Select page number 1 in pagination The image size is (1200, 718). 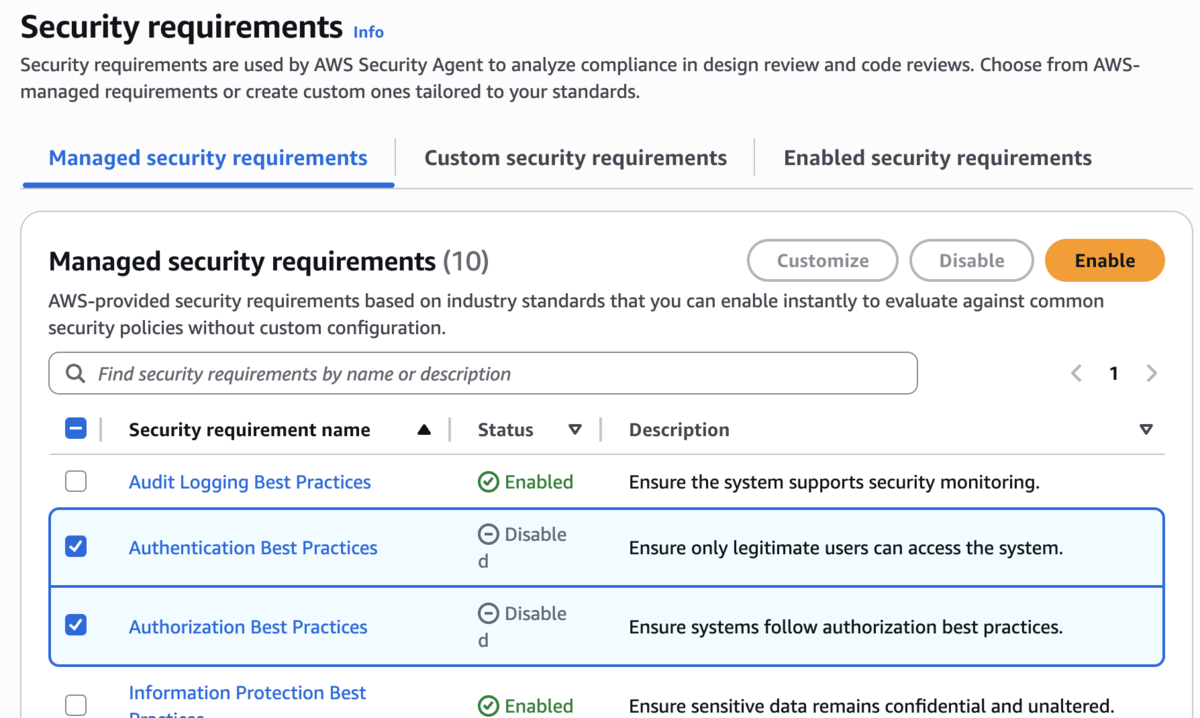tap(1113, 374)
